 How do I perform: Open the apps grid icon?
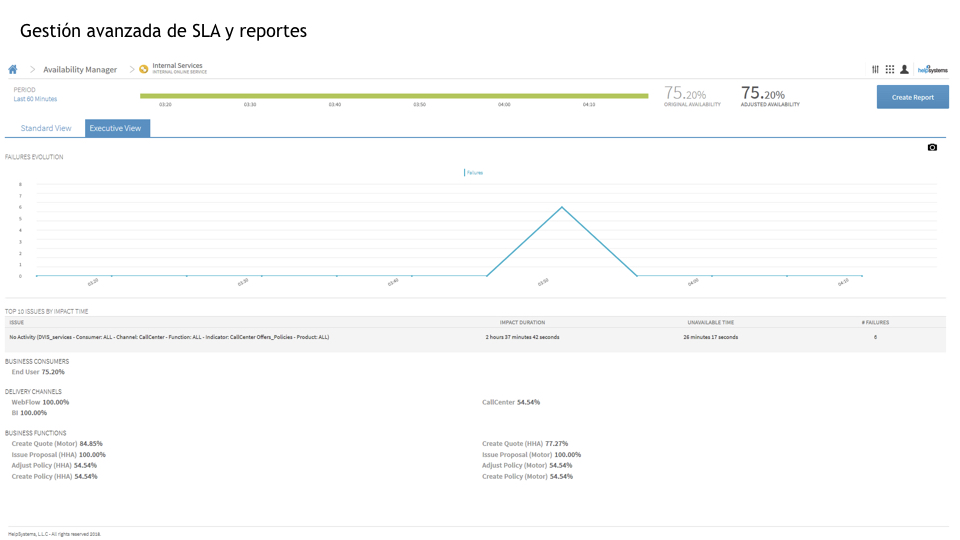tap(890, 69)
